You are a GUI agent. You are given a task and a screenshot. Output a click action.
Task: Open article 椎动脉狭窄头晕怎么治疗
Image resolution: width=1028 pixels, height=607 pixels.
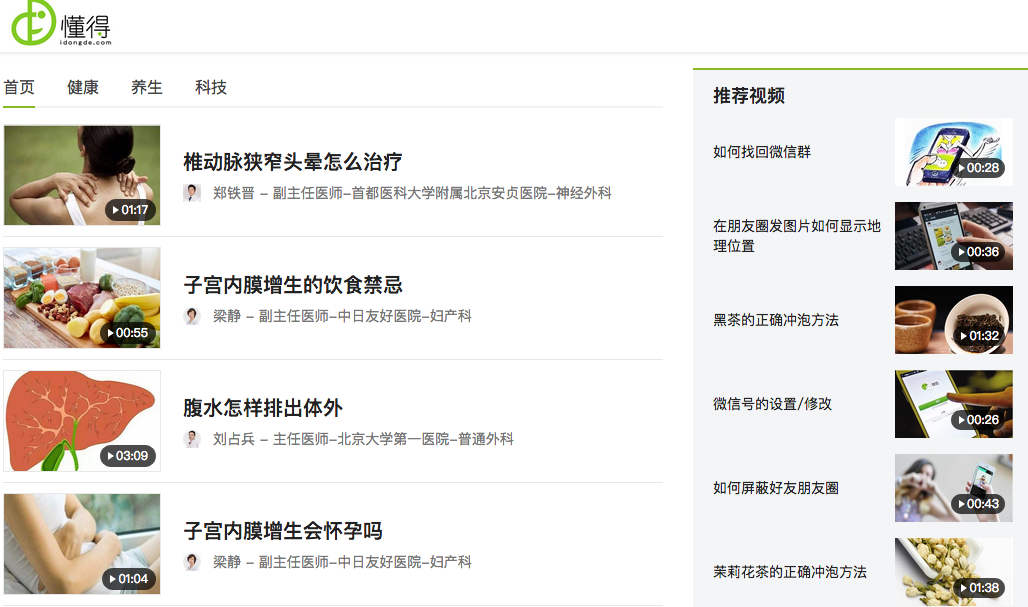(x=292, y=162)
